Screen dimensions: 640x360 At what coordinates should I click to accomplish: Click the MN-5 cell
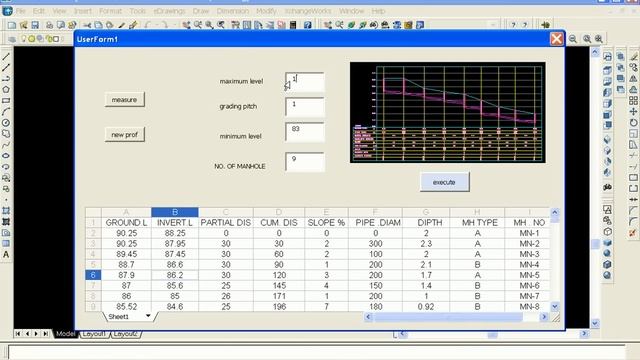click(x=529, y=275)
